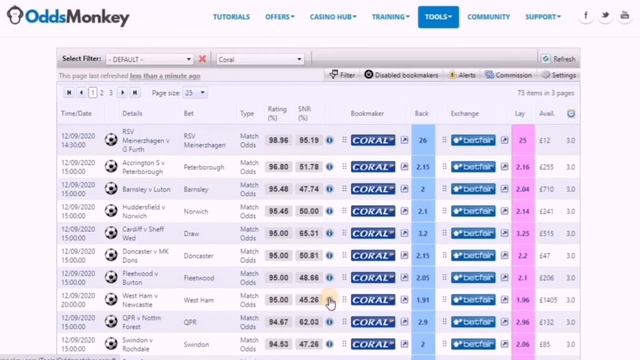Click info icon for West Ham row
The image size is (640, 360).
tap(329, 300)
